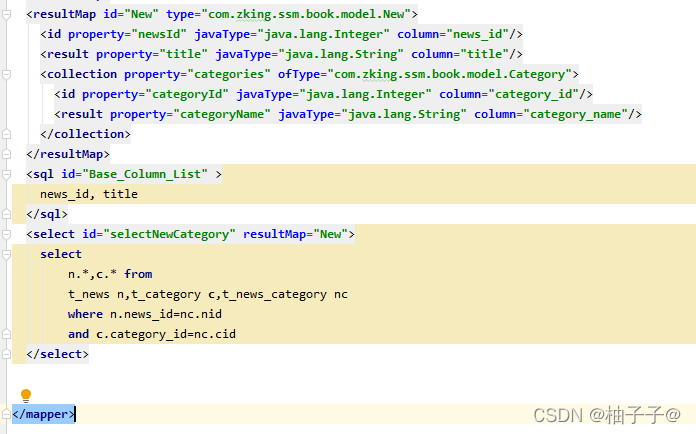This screenshot has height=434, width=696.
Task: Click the "n.*,c.* from" line
Action: coord(110,274)
